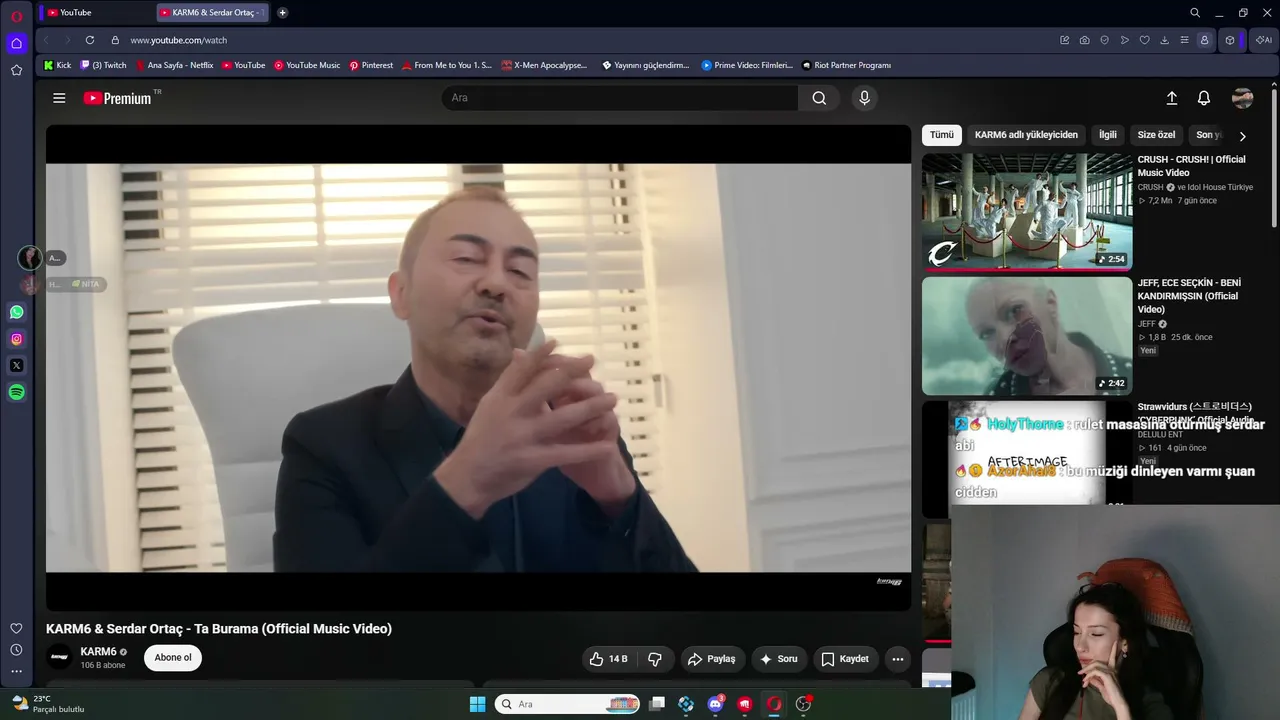Click the YouTube search field

coord(620,98)
